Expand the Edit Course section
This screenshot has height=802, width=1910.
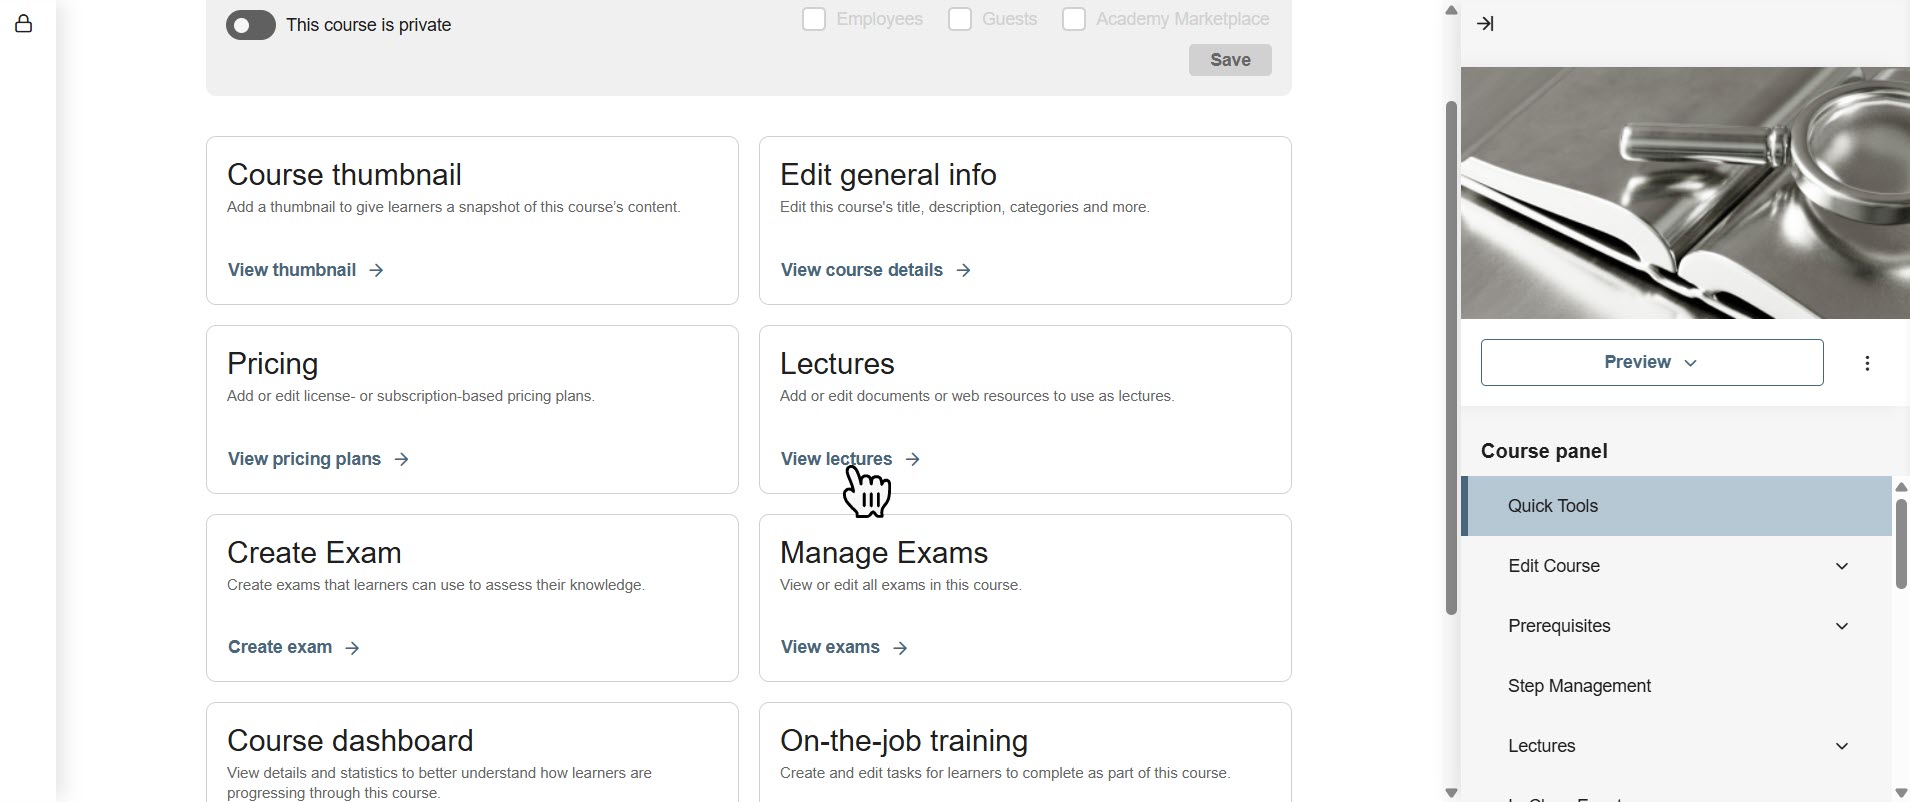1841,566
